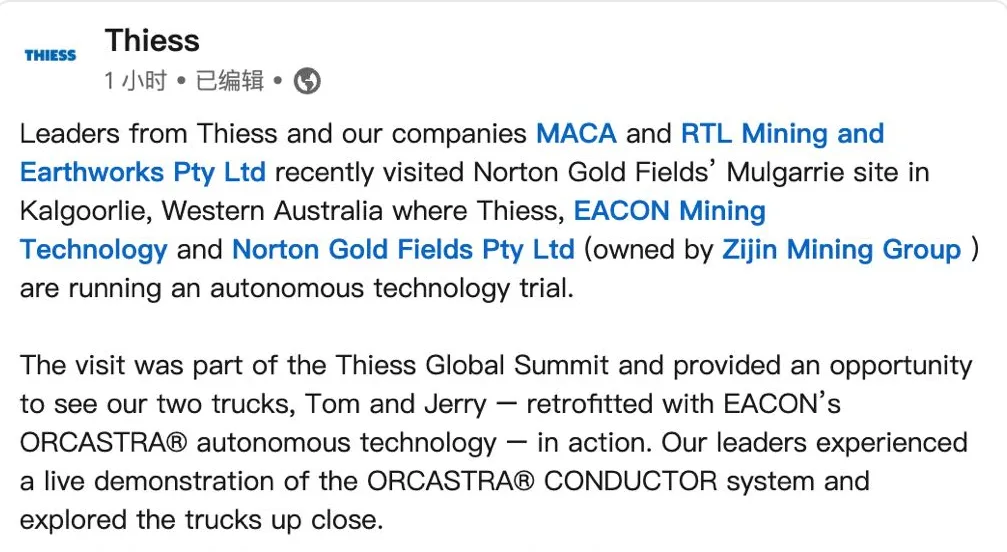
Task: Click the Thiess company logo
Action: pos(50,55)
